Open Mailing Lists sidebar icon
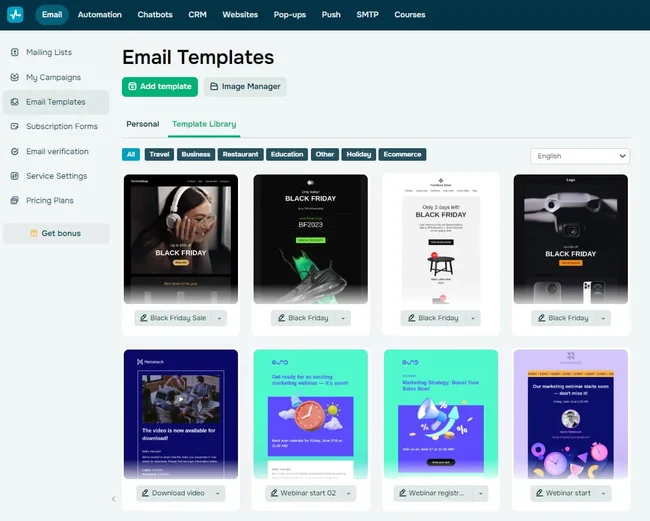The width and height of the screenshot is (650, 521). (14, 52)
